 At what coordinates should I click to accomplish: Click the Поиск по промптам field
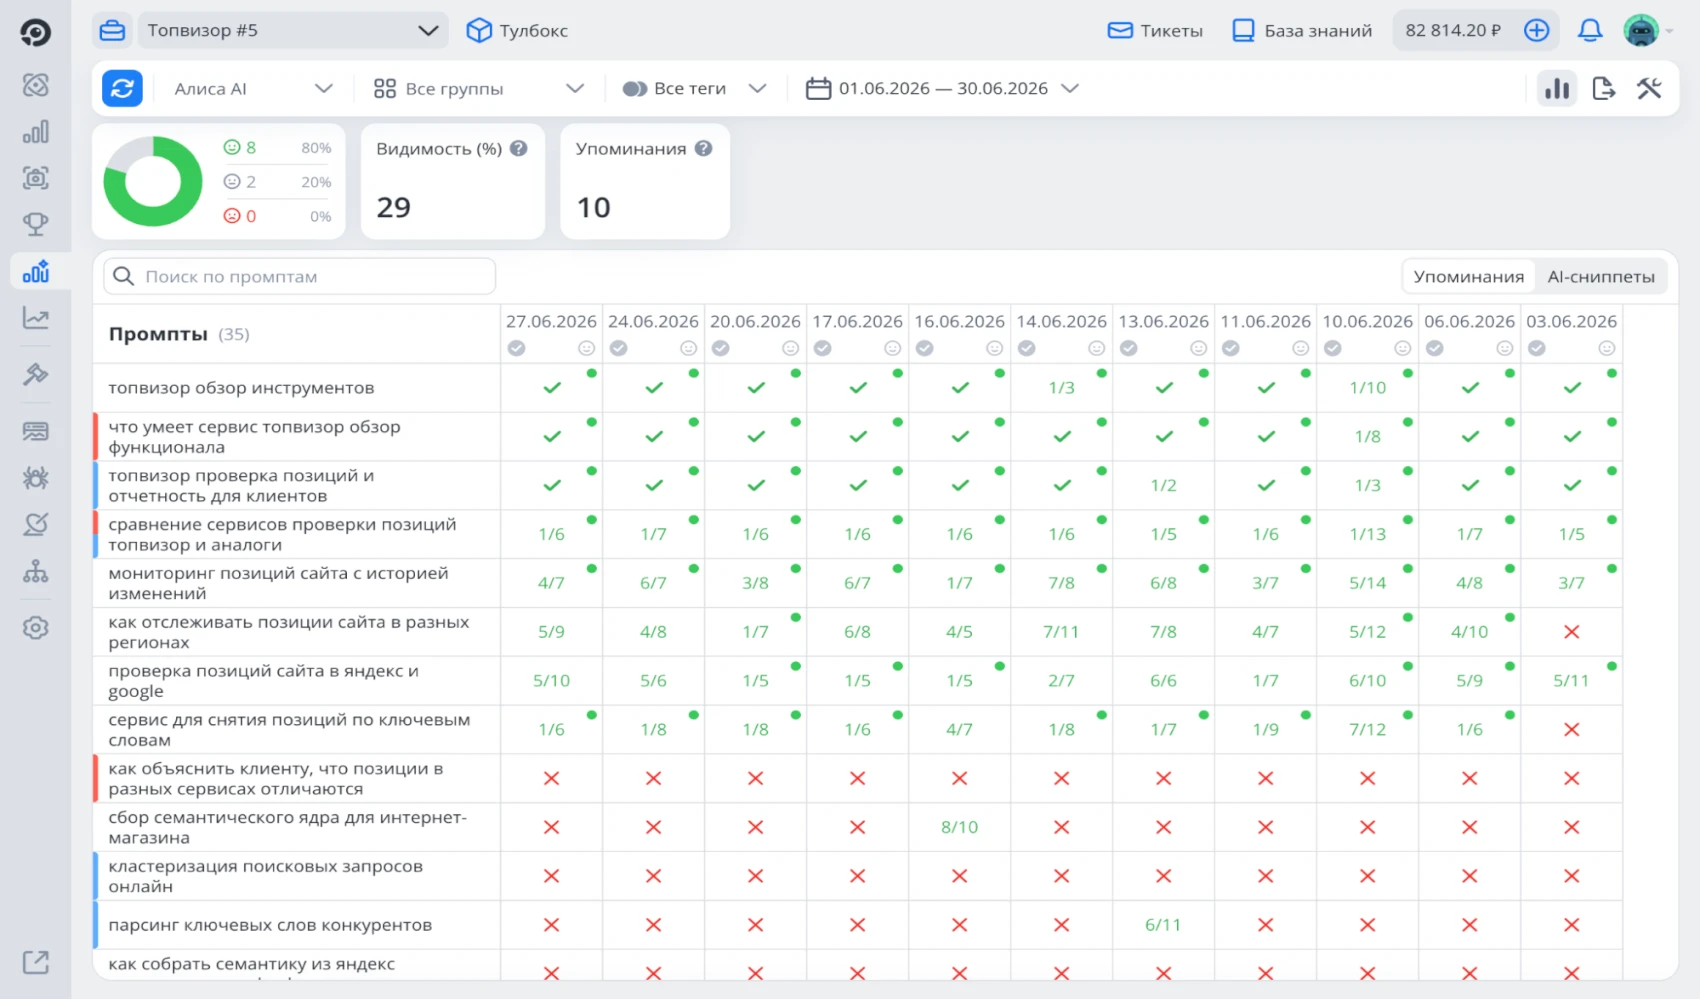[x=299, y=277]
